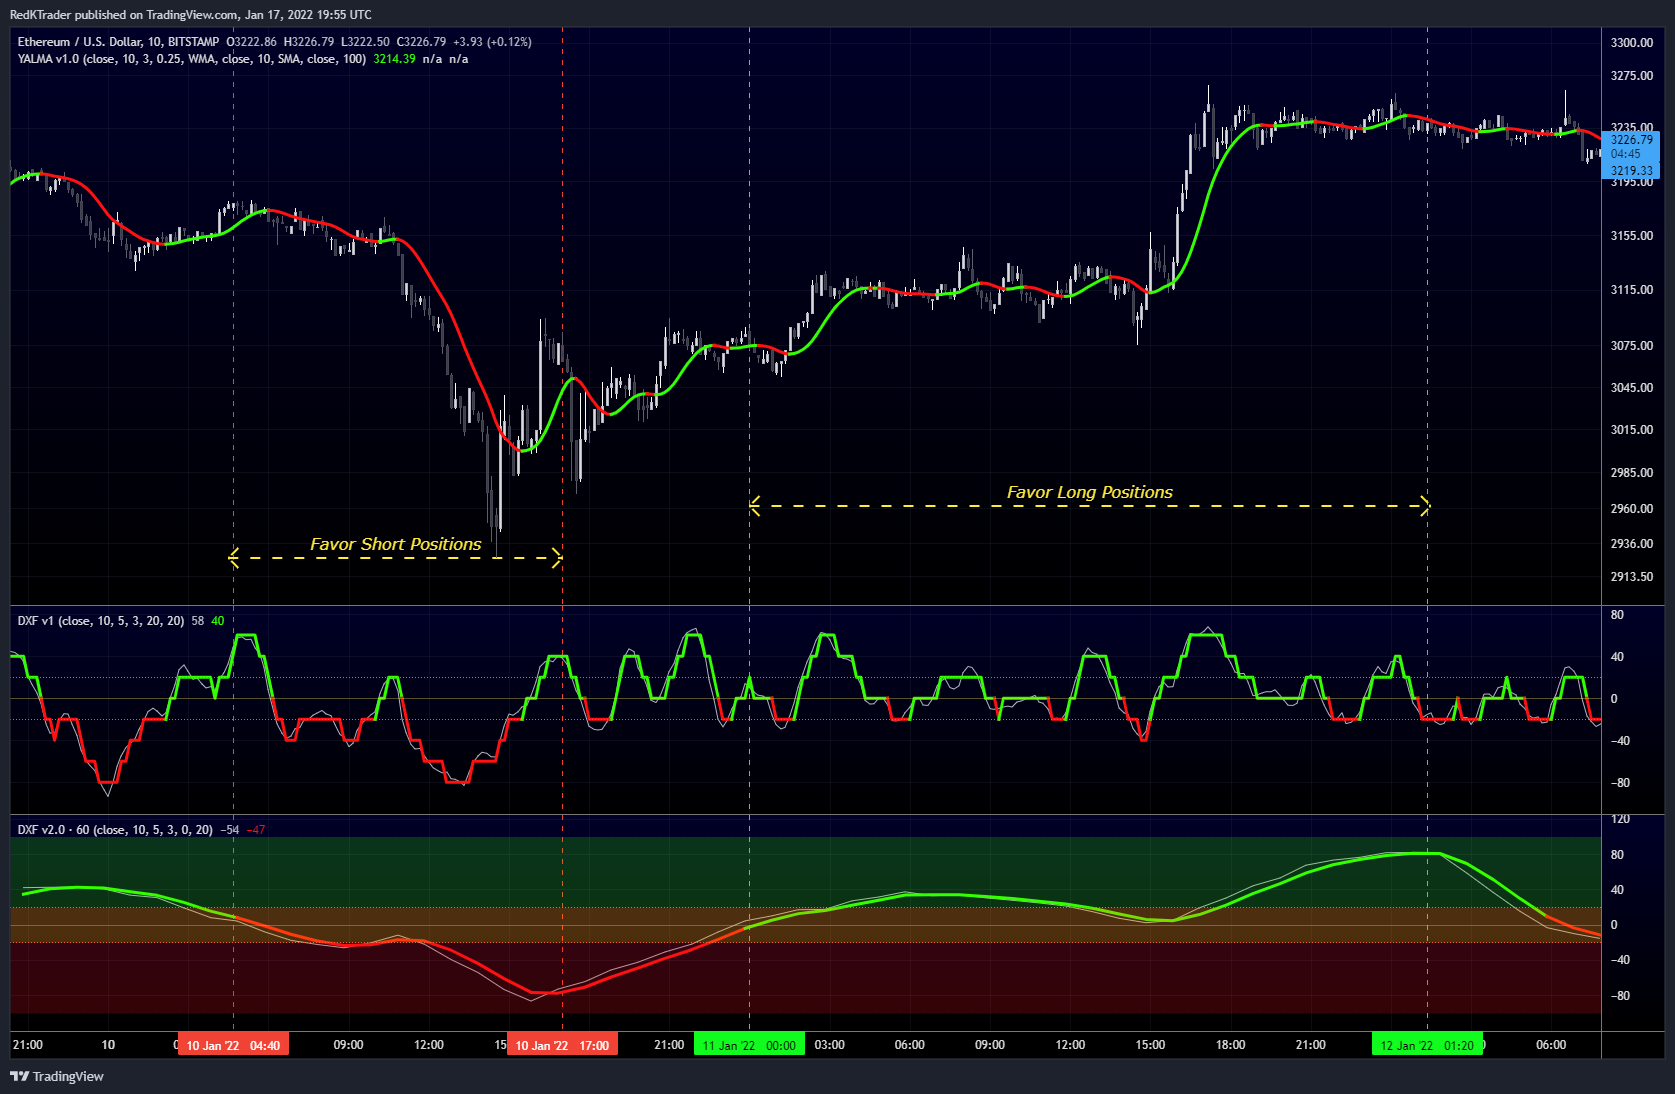Click the DXF v2.0 value -54

tap(230, 830)
